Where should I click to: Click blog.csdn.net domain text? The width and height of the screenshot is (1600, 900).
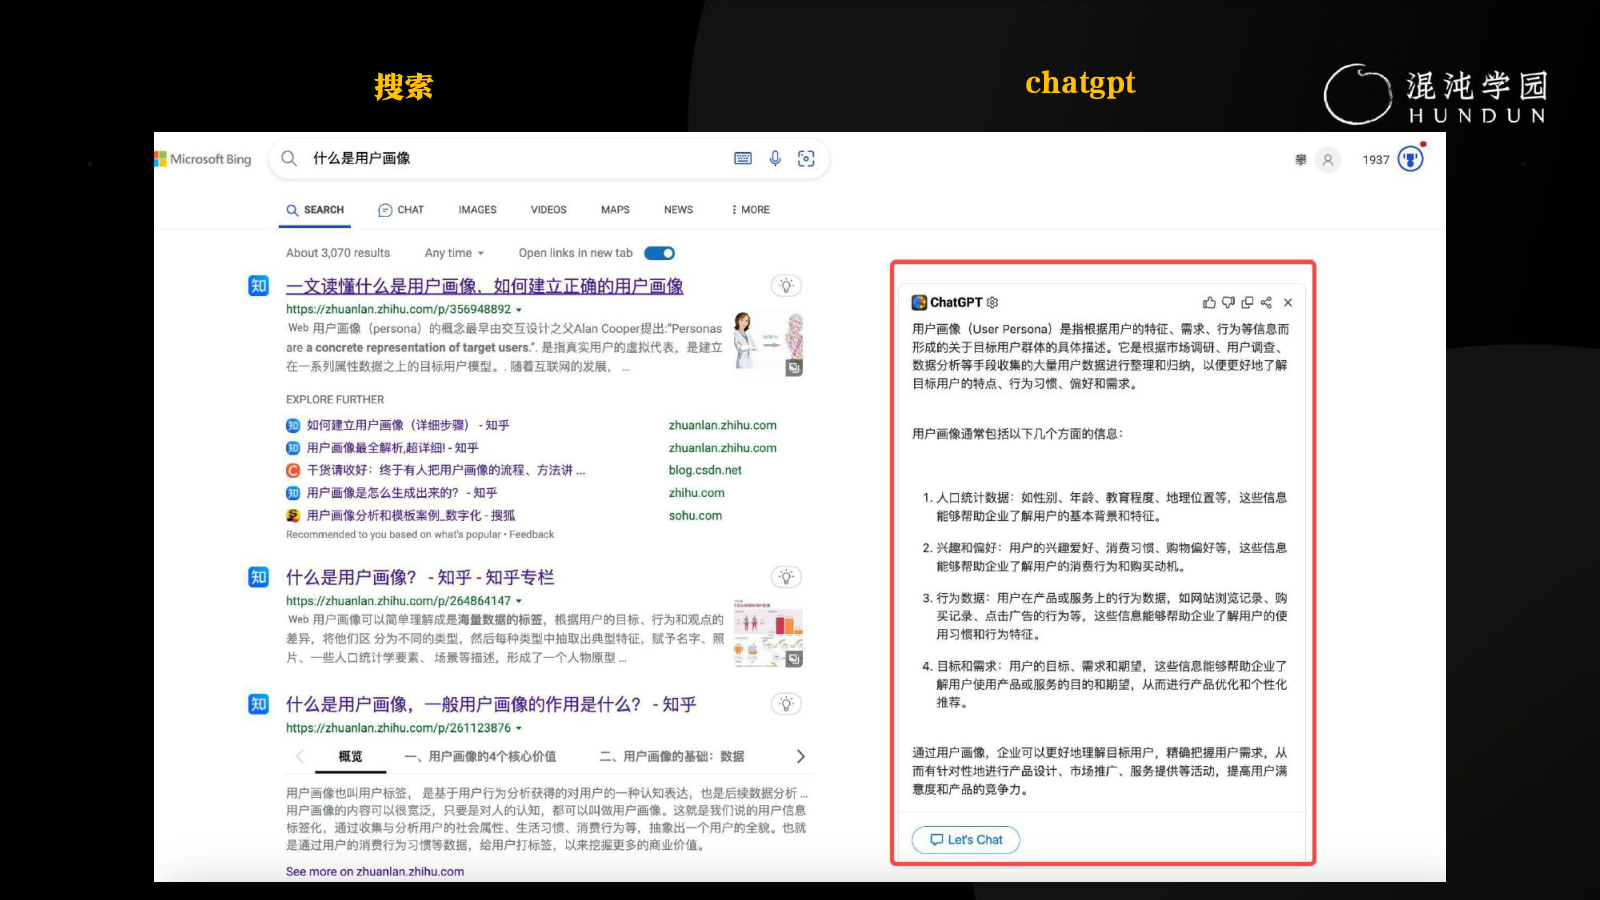(705, 470)
